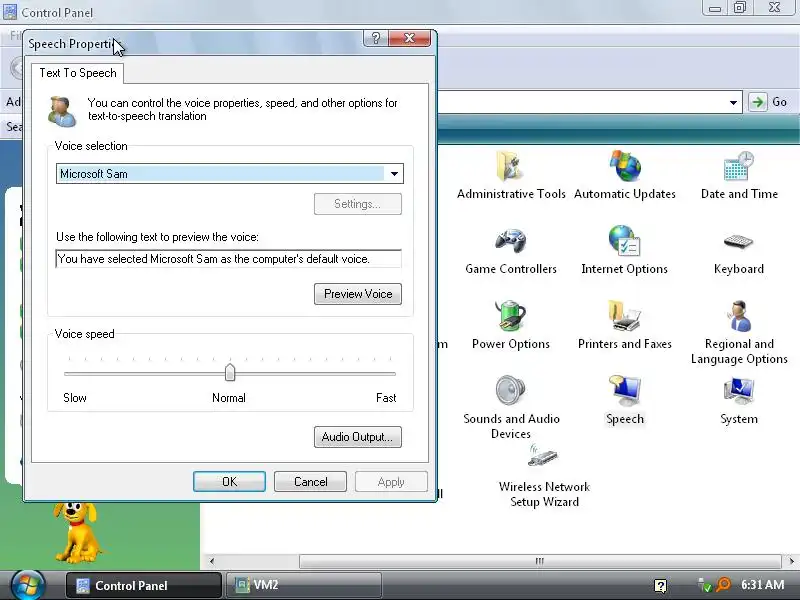Restore down the Control Panel window

(739, 8)
